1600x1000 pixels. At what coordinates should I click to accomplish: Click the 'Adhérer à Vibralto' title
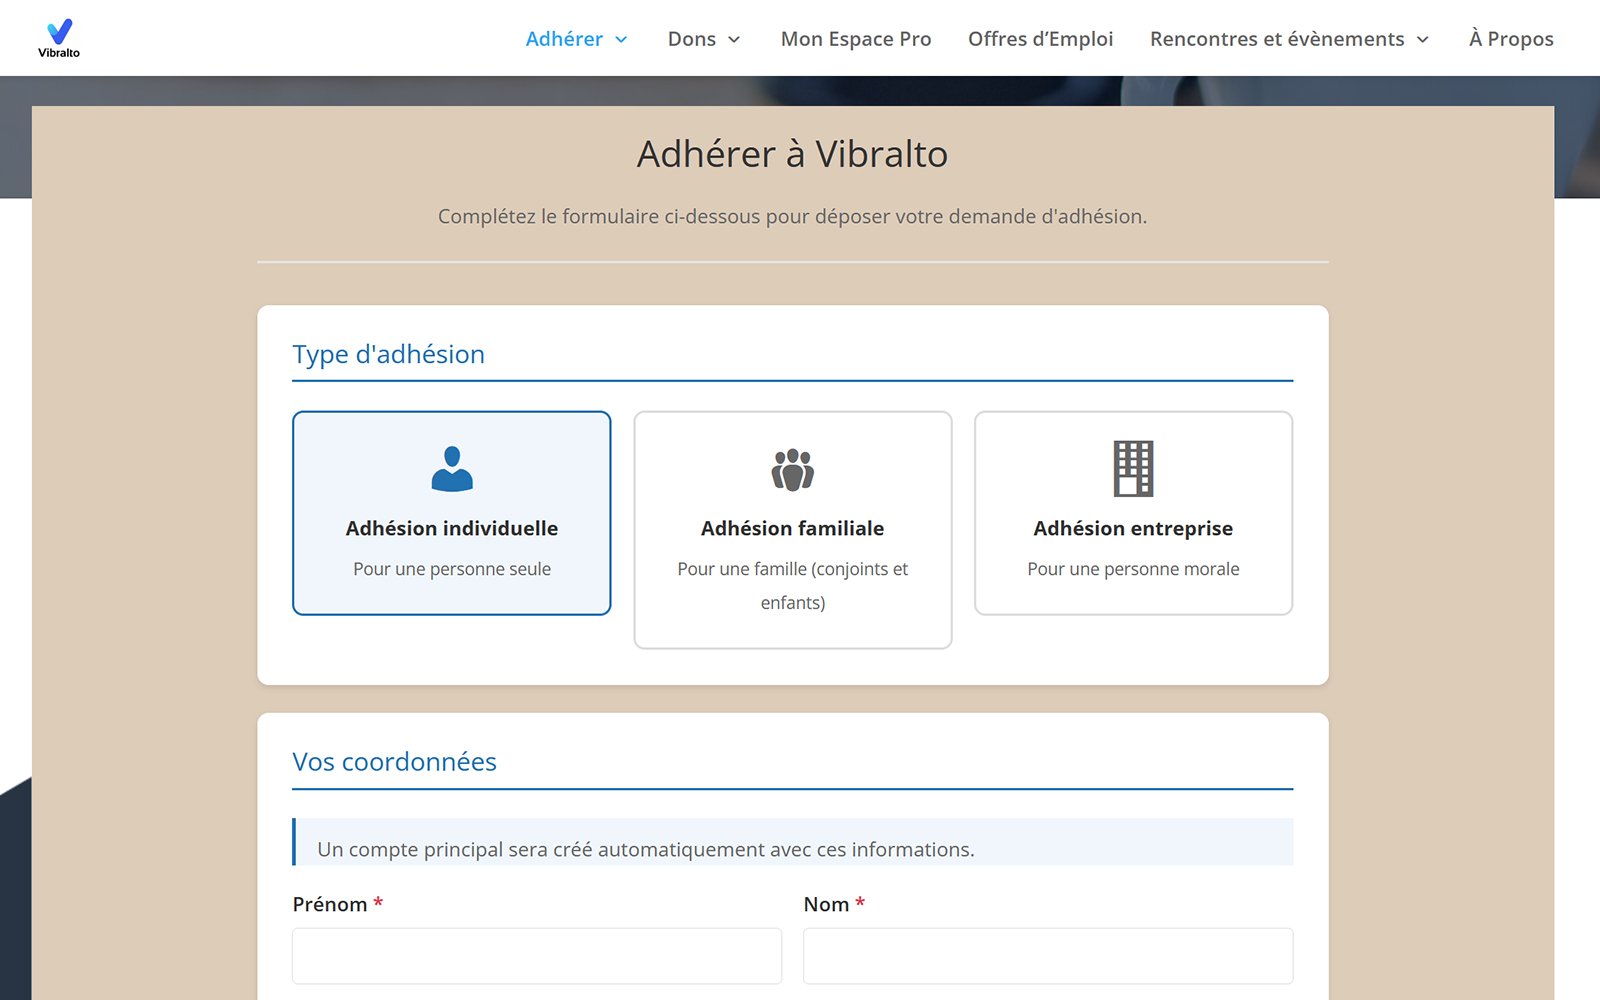(x=792, y=154)
